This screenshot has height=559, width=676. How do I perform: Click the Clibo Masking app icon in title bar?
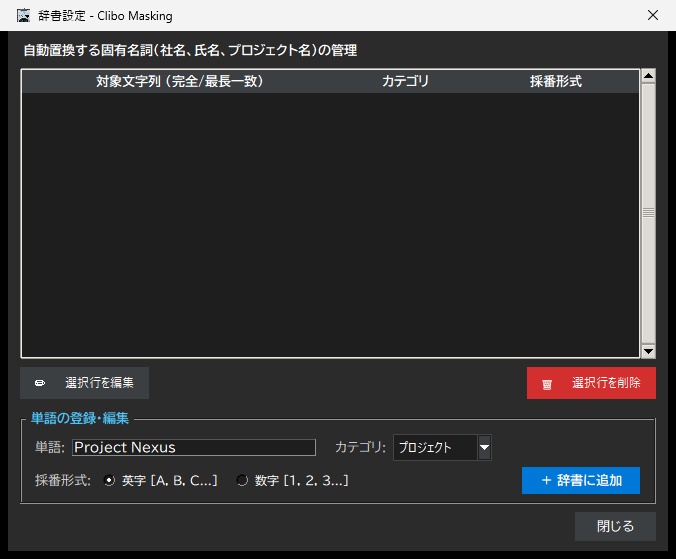pyautogui.click(x=23, y=16)
